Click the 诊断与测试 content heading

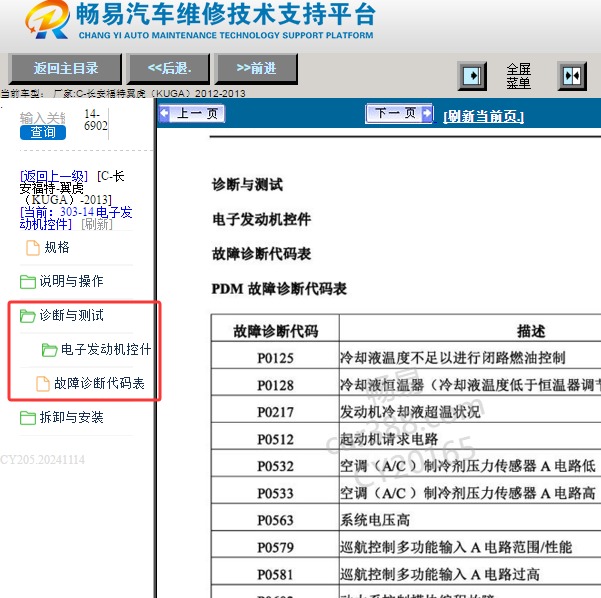pyautogui.click(x=247, y=184)
